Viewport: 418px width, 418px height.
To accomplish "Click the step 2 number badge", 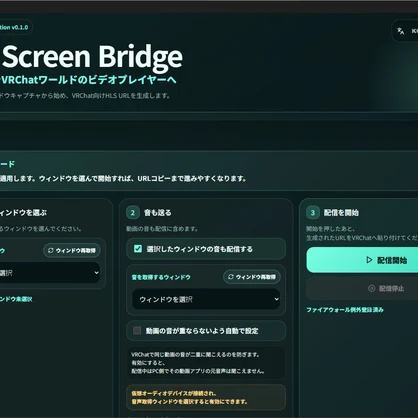I will click(133, 213).
